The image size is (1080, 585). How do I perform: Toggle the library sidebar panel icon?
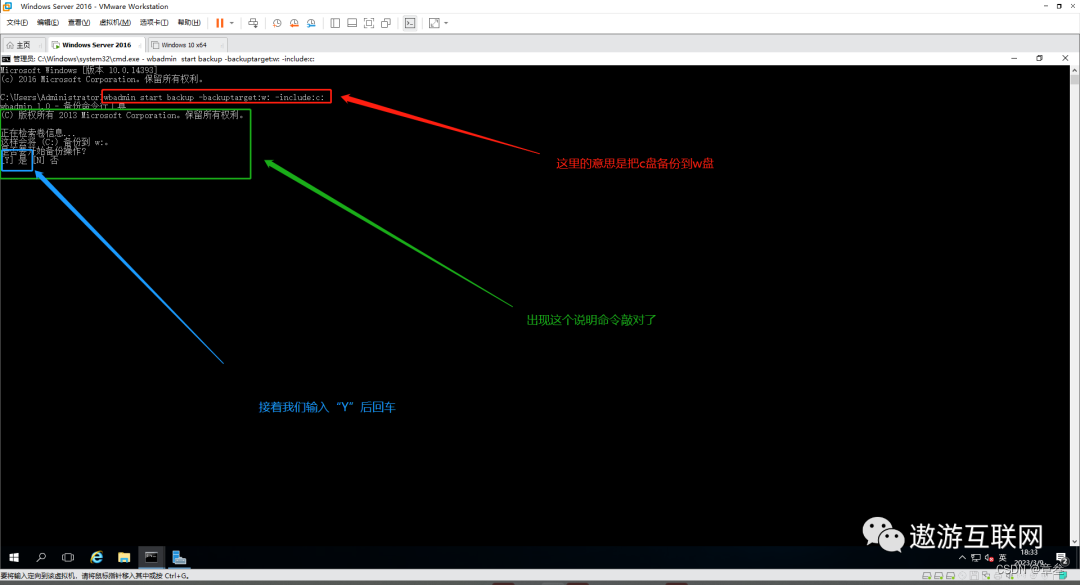coord(335,23)
